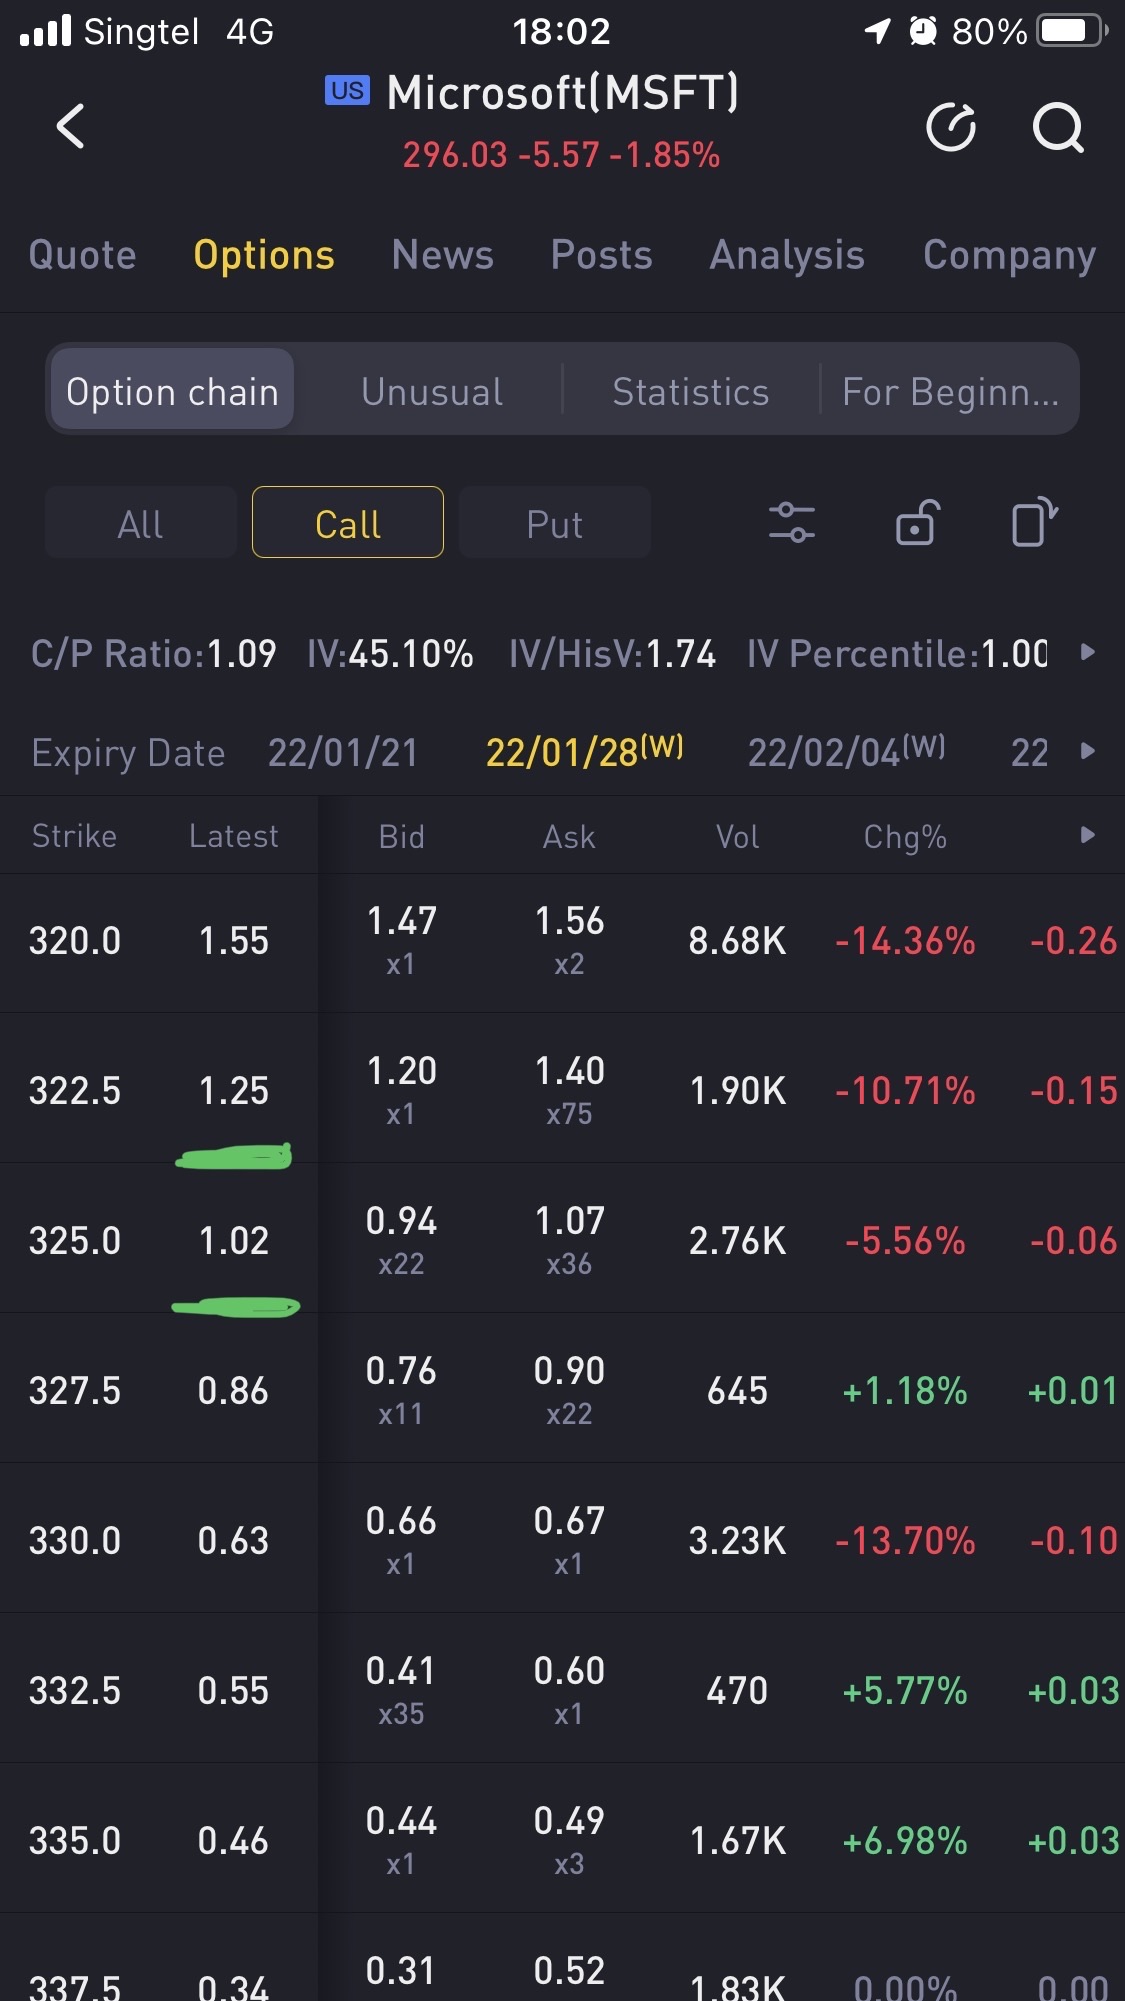Tap the US market flag badge
Viewport: 1125px width, 2001px height.
[347, 91]
